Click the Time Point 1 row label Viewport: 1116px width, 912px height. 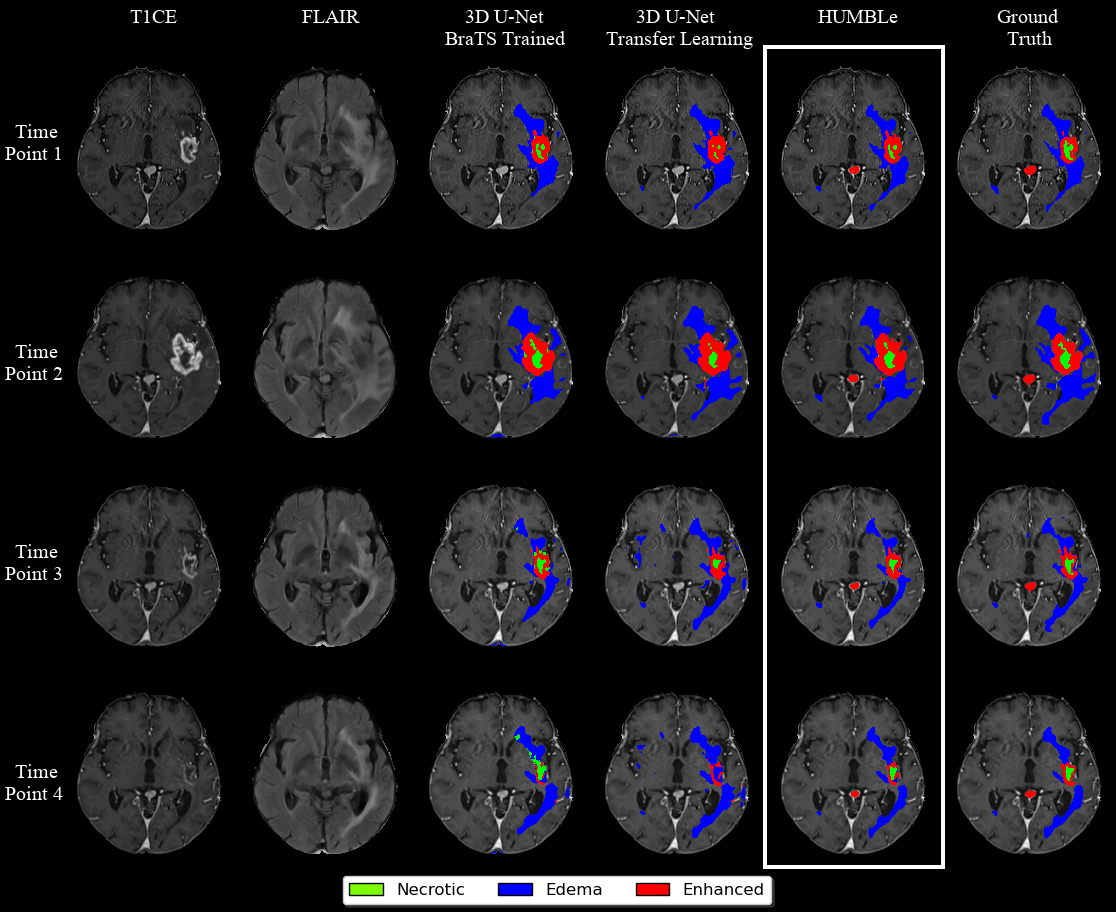click(x=37, y=142)
